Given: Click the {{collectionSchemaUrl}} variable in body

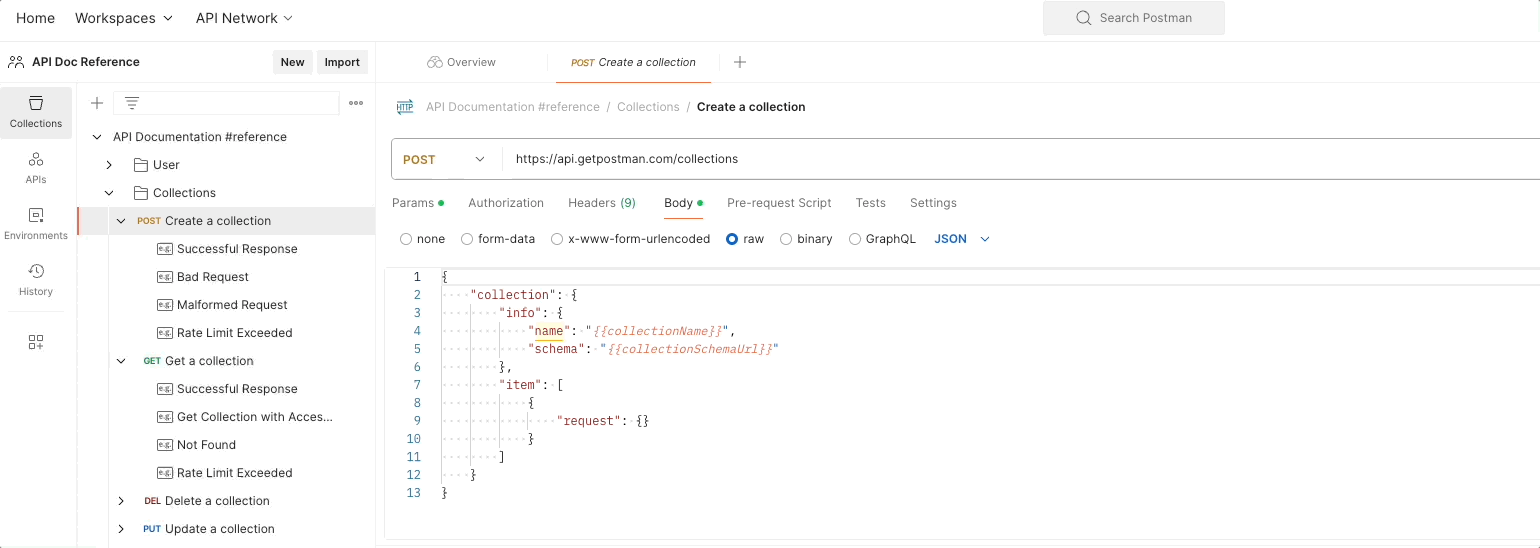Looking at the screenshot, I should point(689,349).
